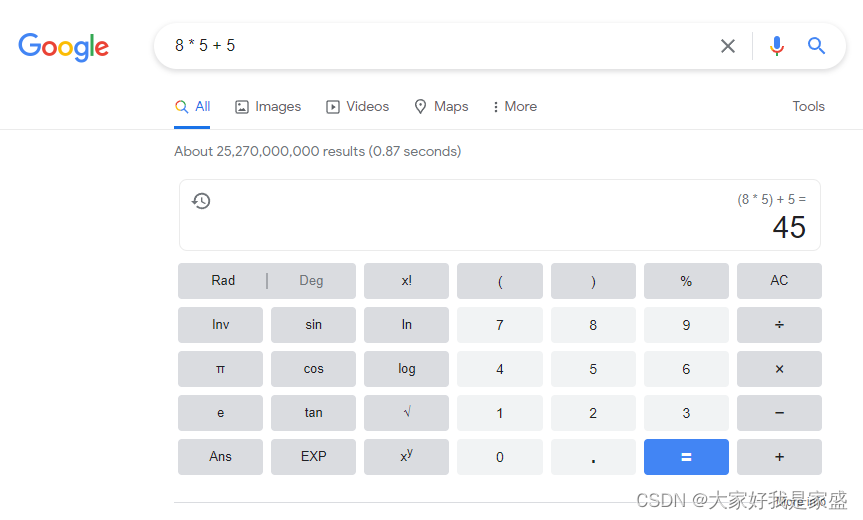Screen dimensions: 863x520
Task: Click the expression (8 * 5) + 5 =
Action: click(772, 199)
